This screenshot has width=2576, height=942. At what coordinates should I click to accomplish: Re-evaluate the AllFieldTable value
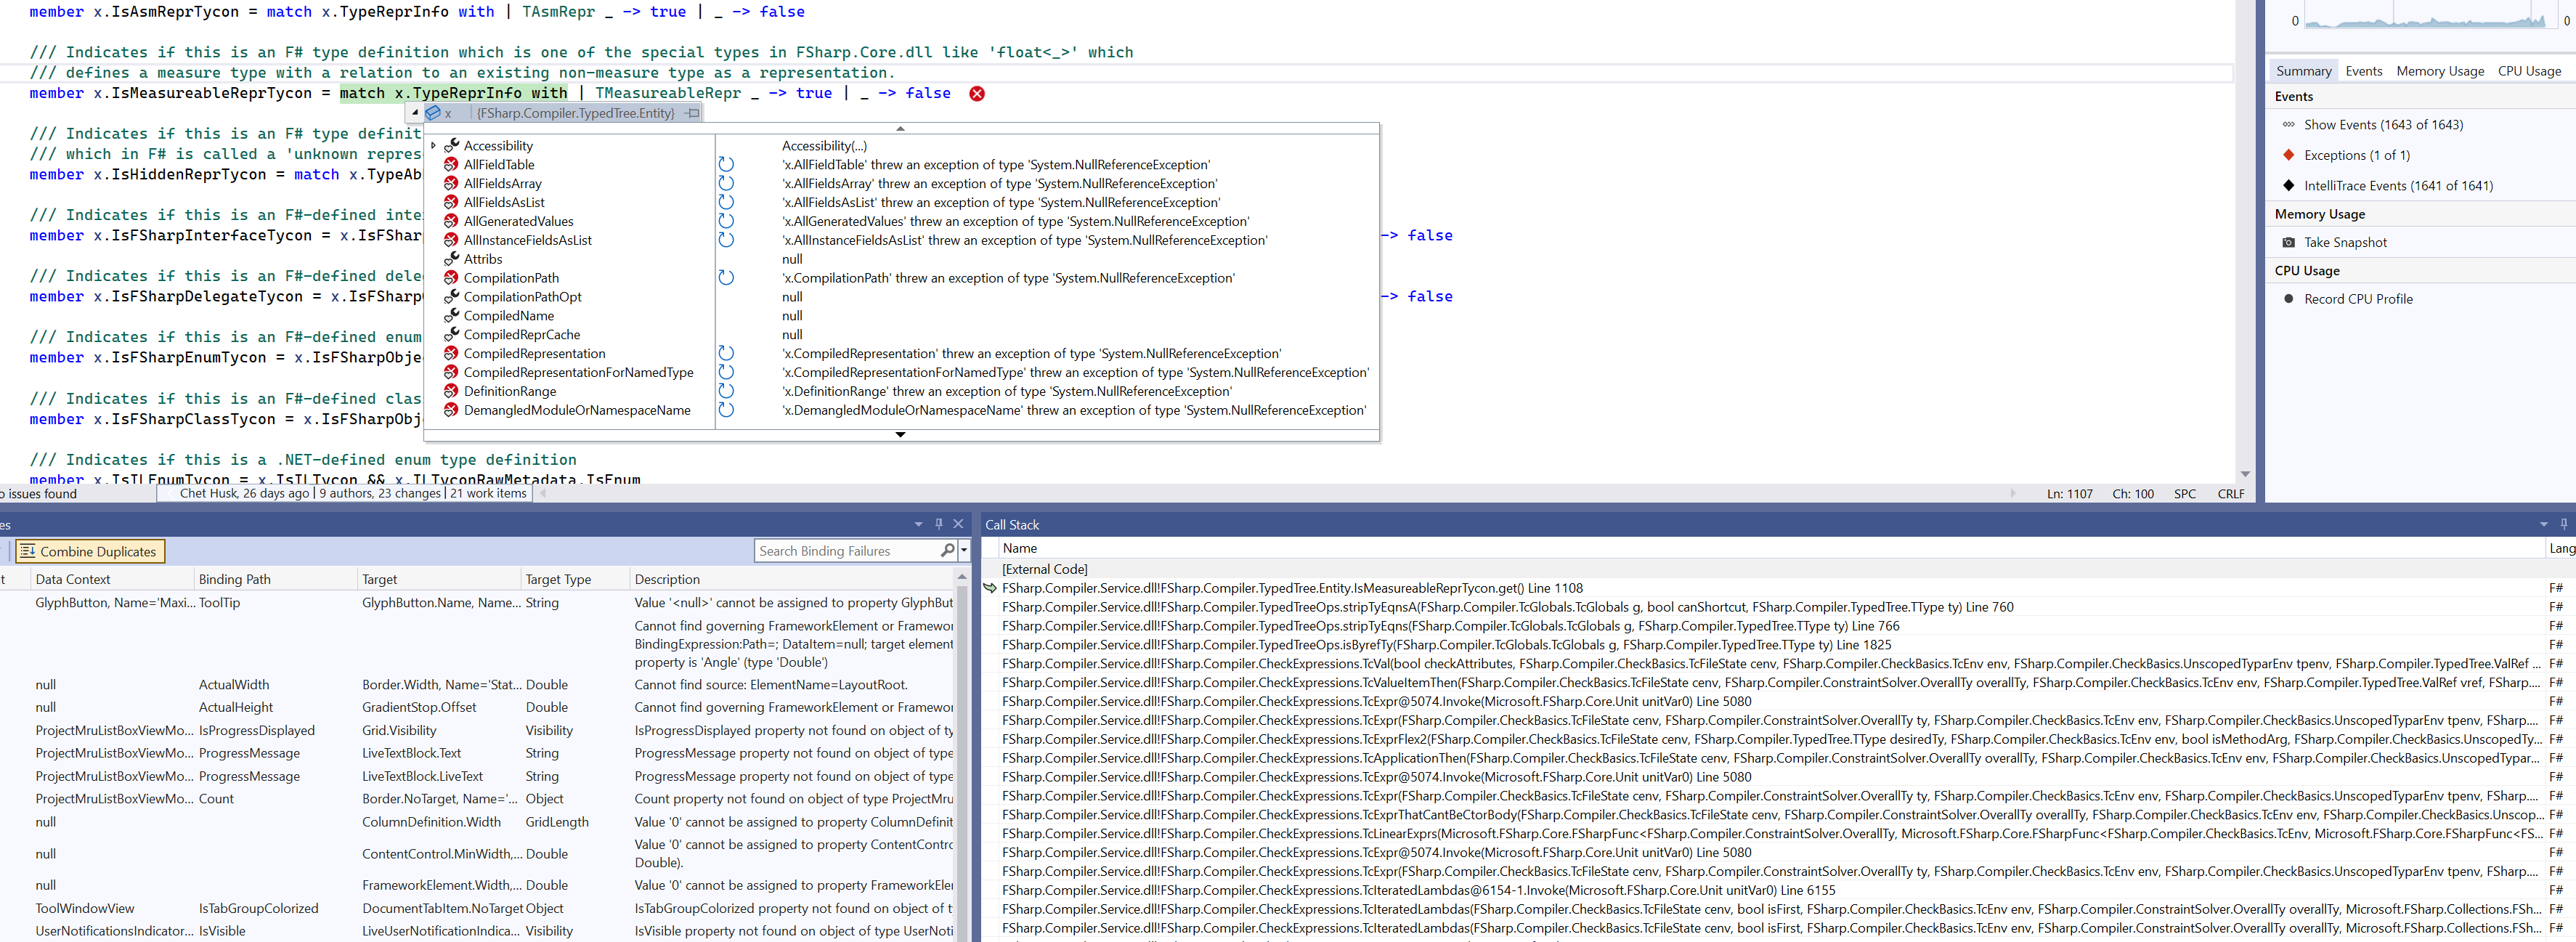pyautogui.click(x=726, y=164)
